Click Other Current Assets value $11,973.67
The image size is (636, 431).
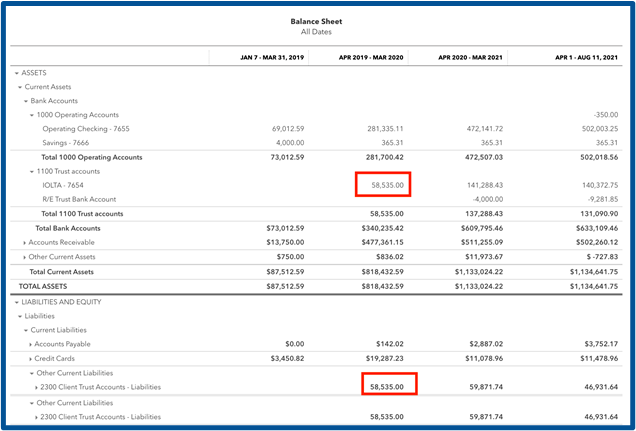[484, 257]
